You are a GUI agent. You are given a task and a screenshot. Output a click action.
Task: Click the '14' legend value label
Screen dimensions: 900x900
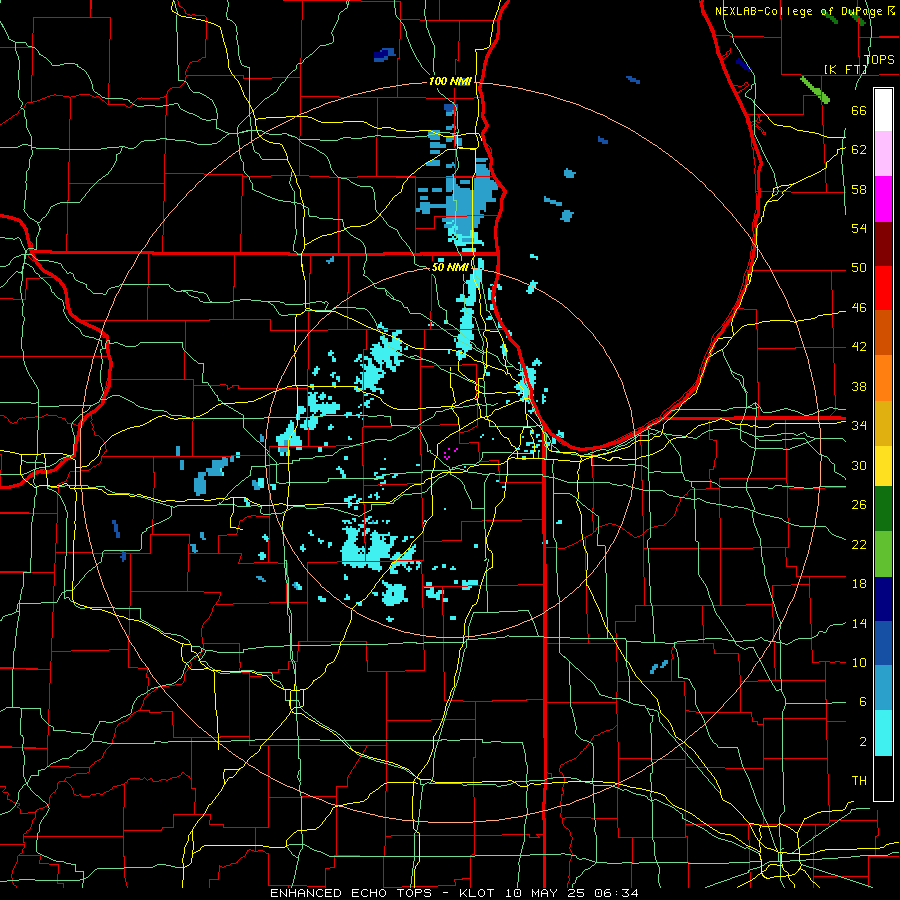click(x=859, y=623)
